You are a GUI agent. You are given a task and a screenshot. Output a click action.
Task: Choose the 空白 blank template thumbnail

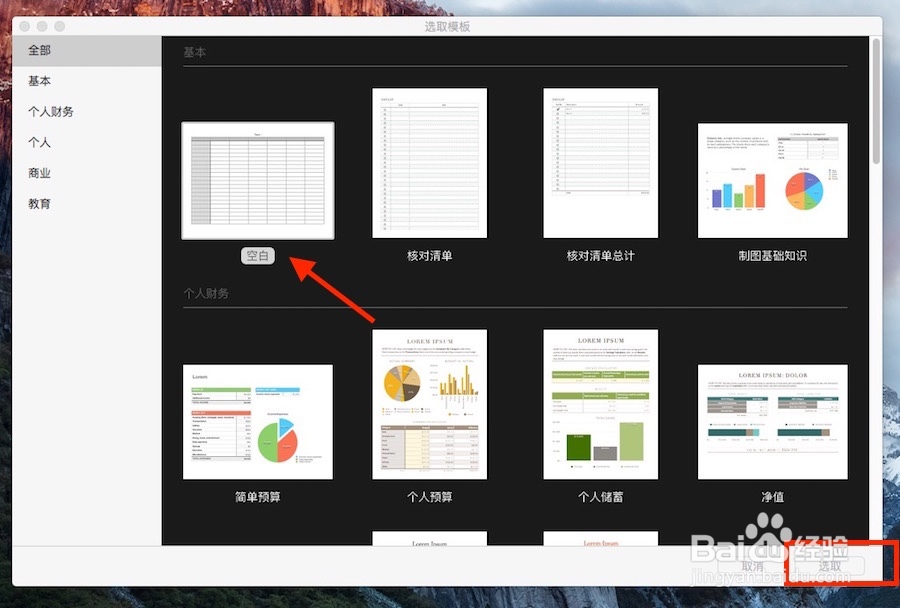(x=258, y=180)
